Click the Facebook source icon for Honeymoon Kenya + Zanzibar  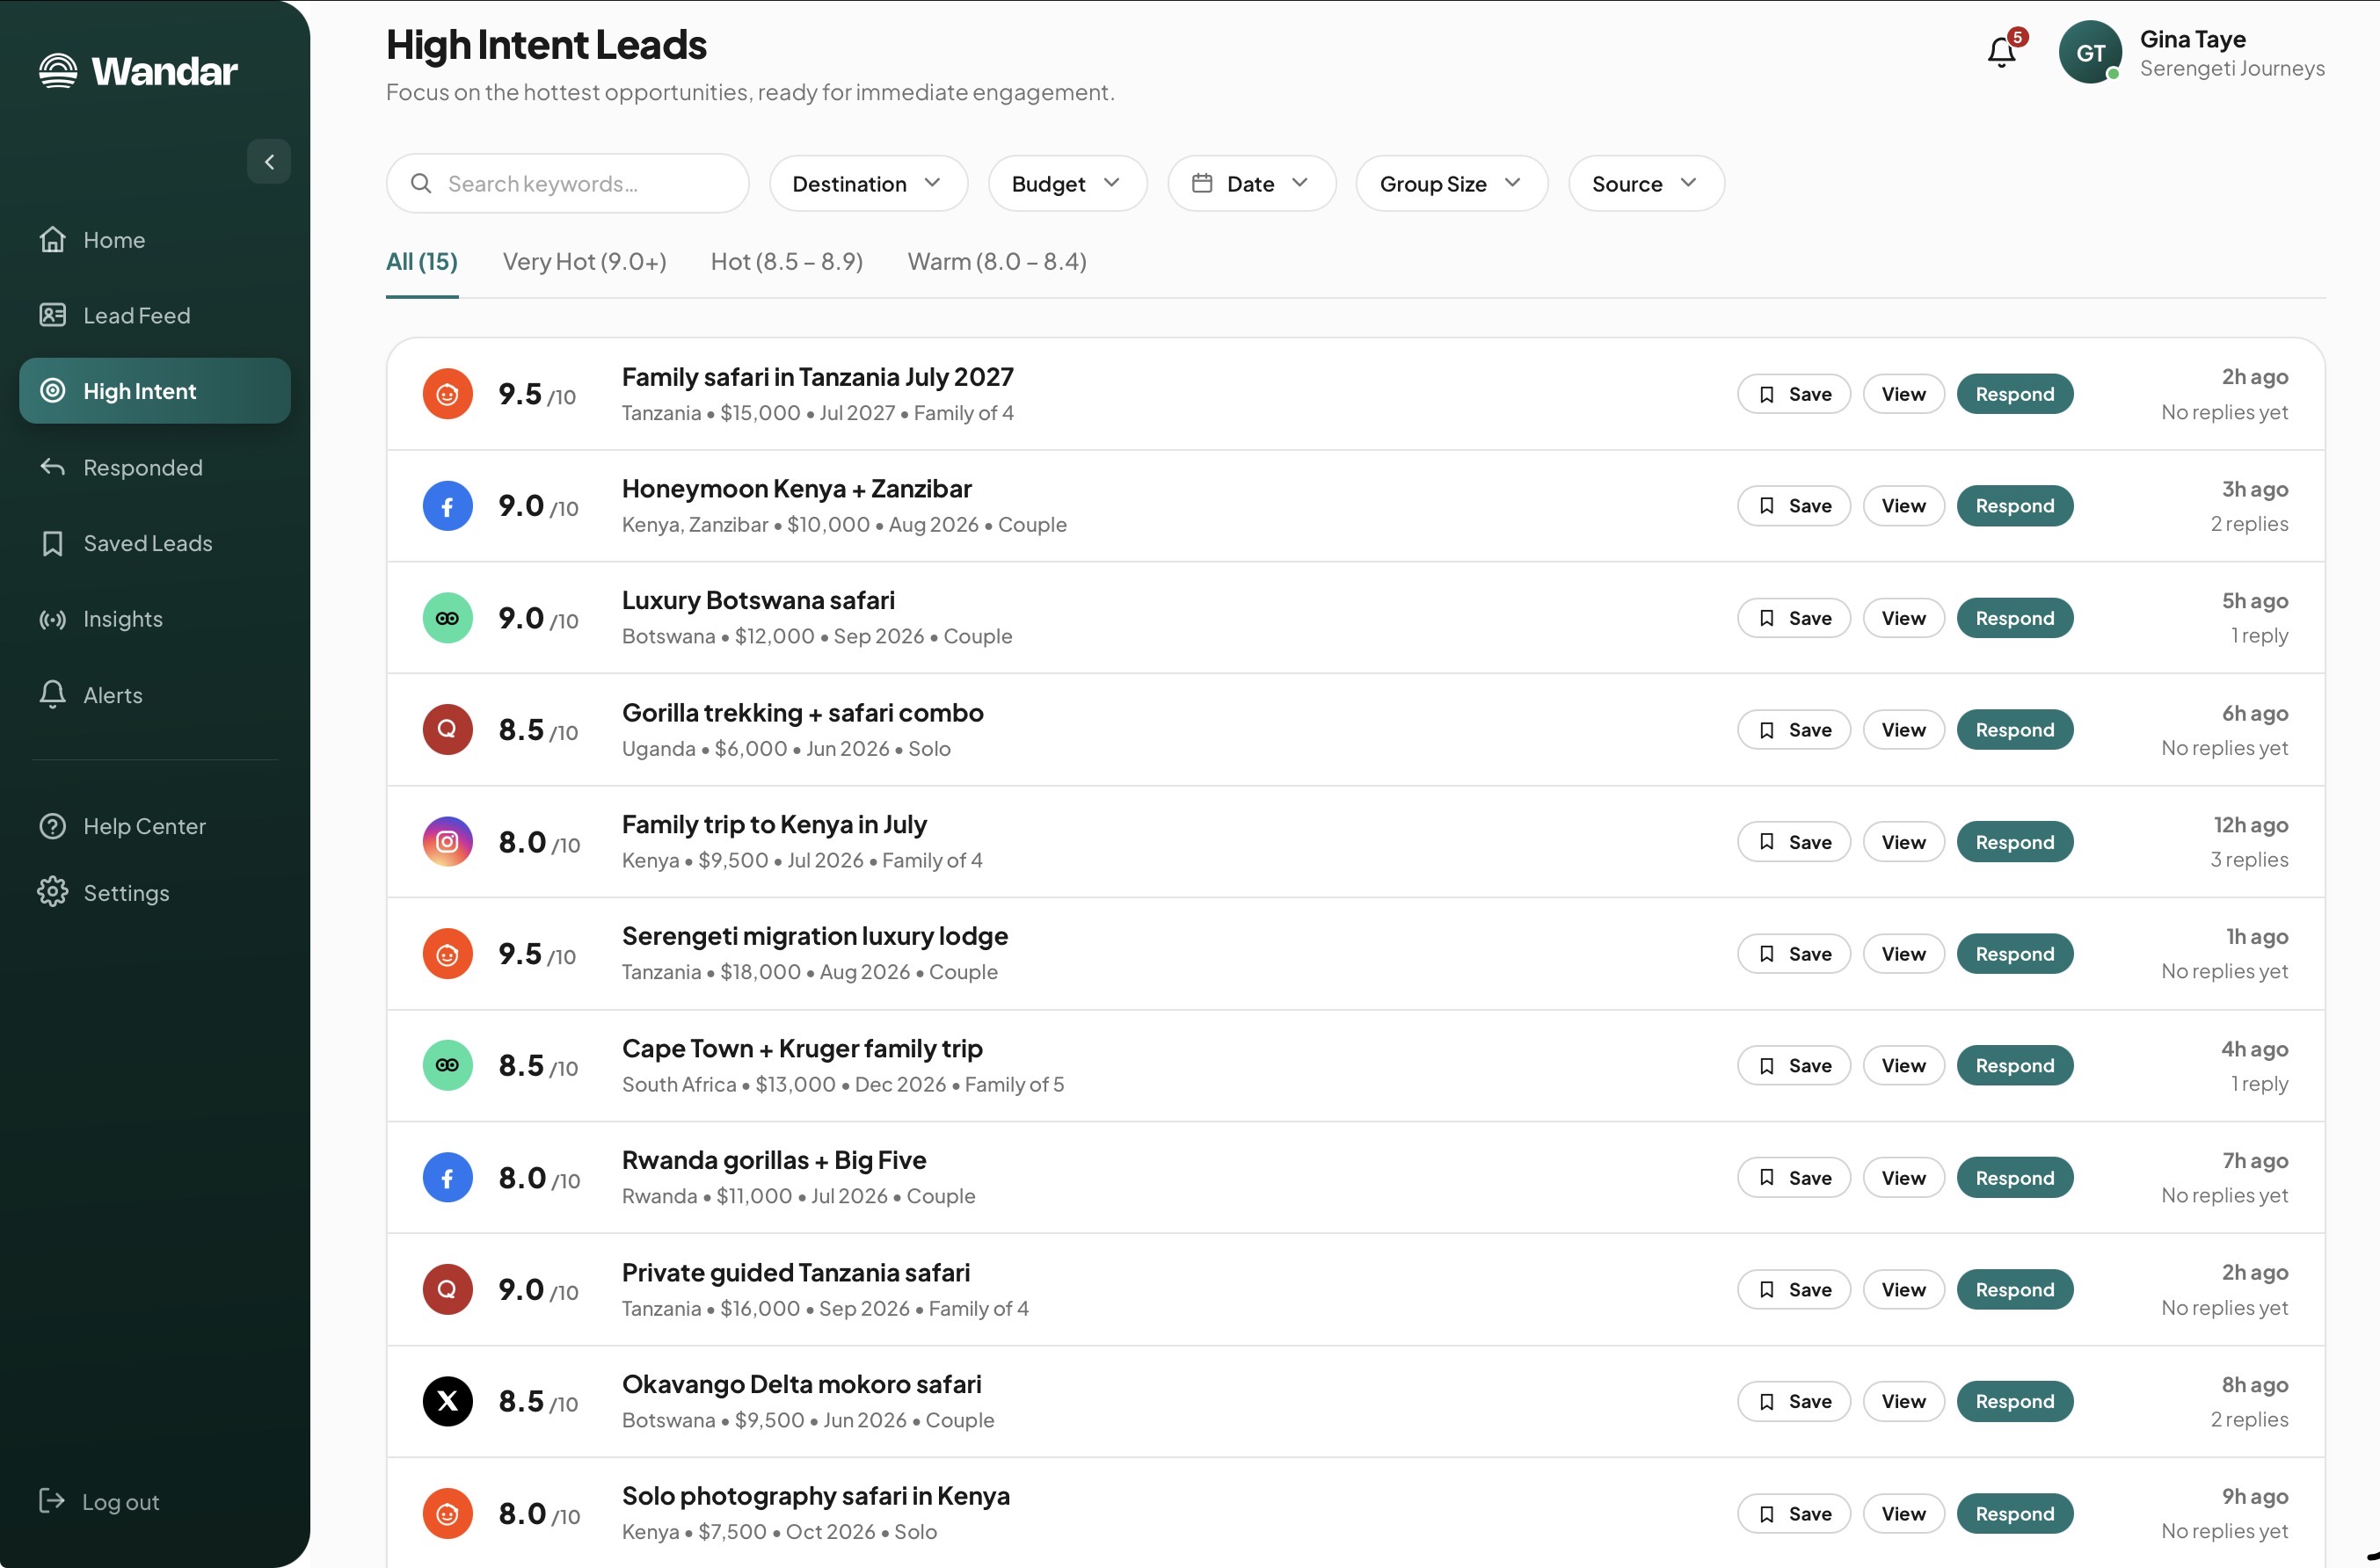point(447,506)
